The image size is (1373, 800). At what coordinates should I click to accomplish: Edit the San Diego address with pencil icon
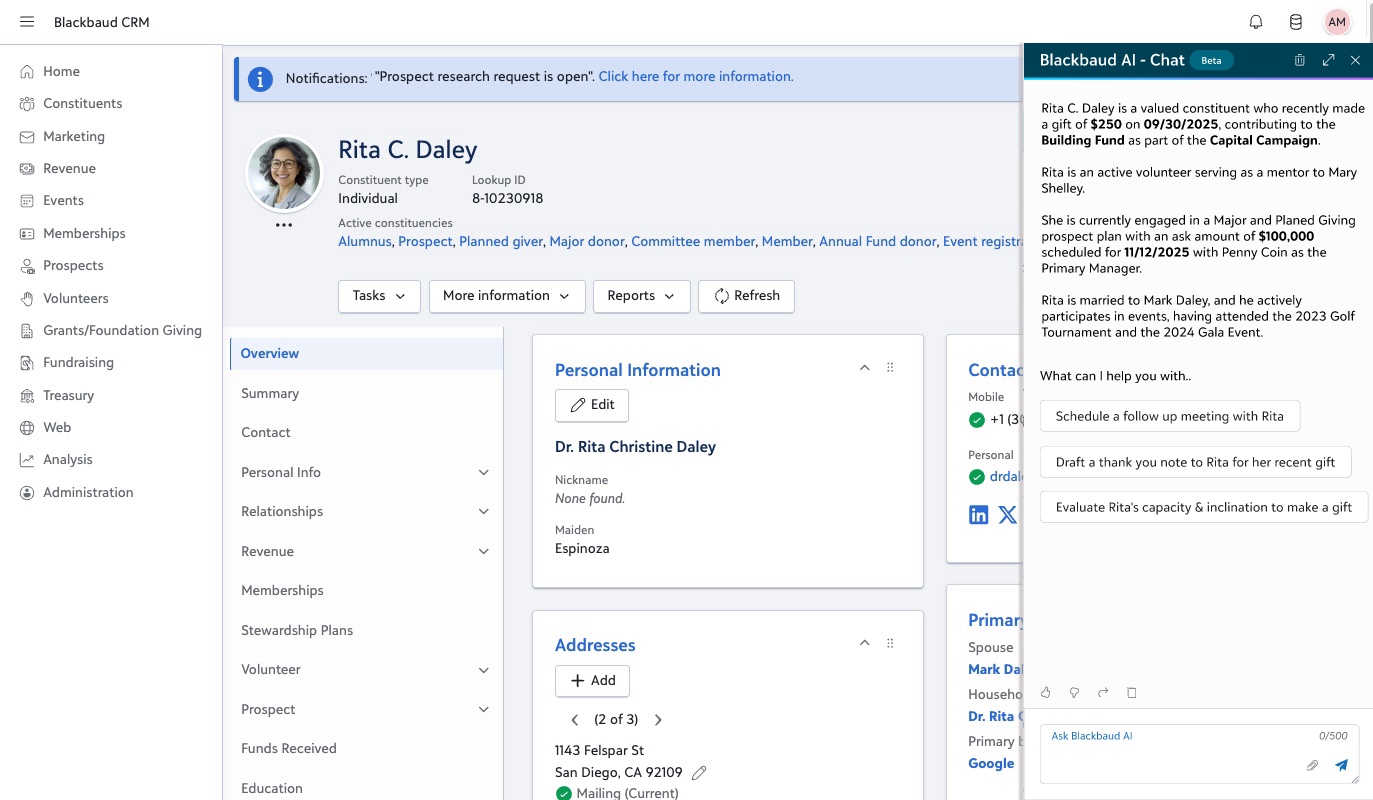coord(699,772)
